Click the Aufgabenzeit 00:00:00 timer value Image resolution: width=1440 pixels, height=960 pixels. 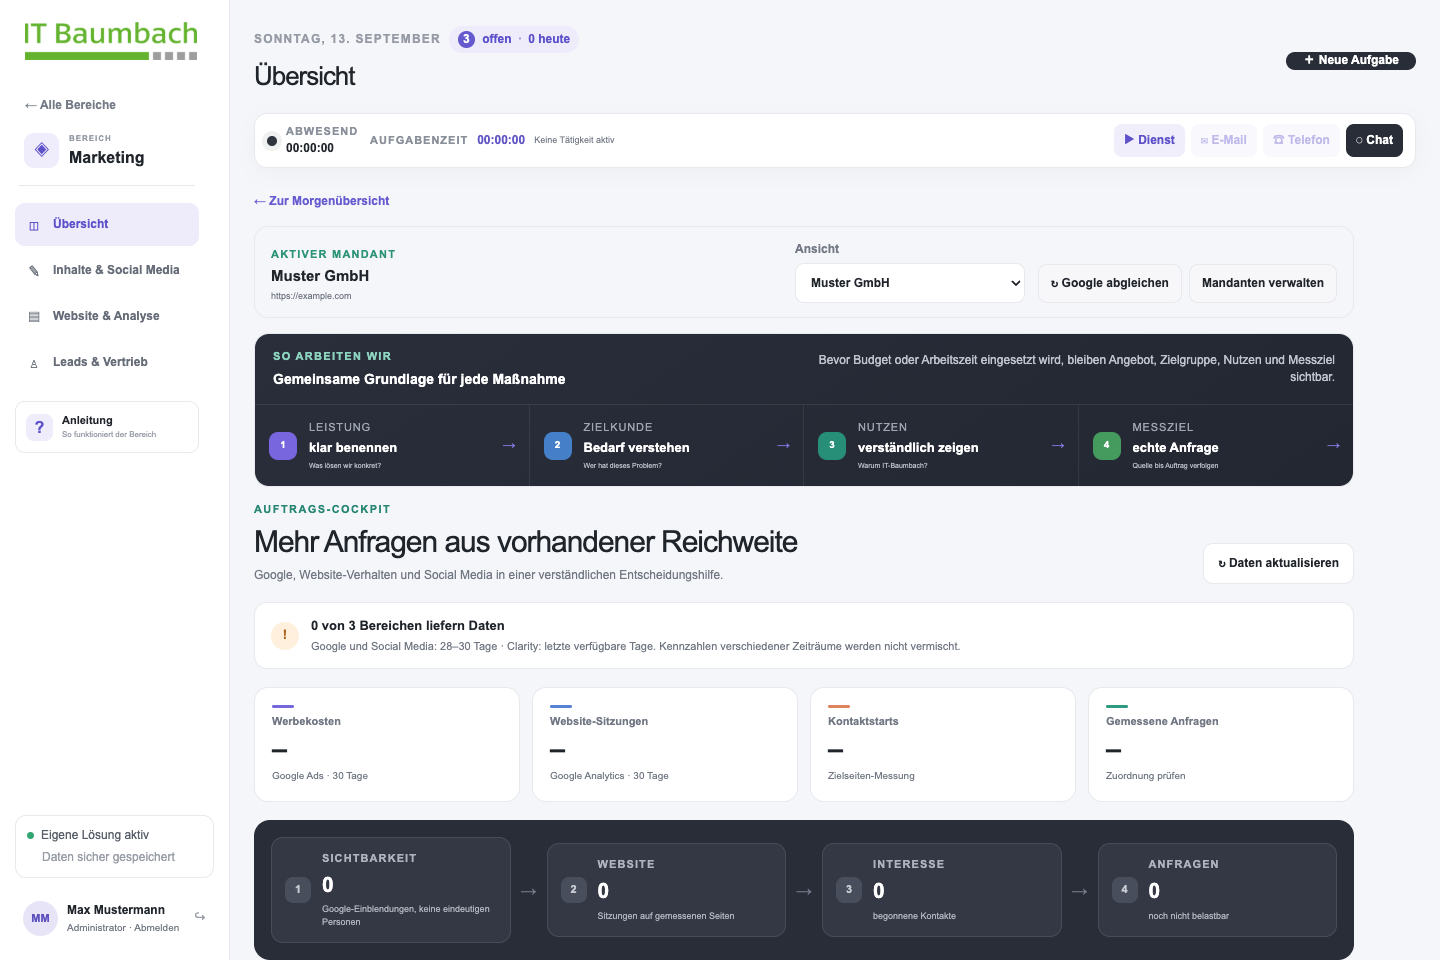click(x=501, y=140)
